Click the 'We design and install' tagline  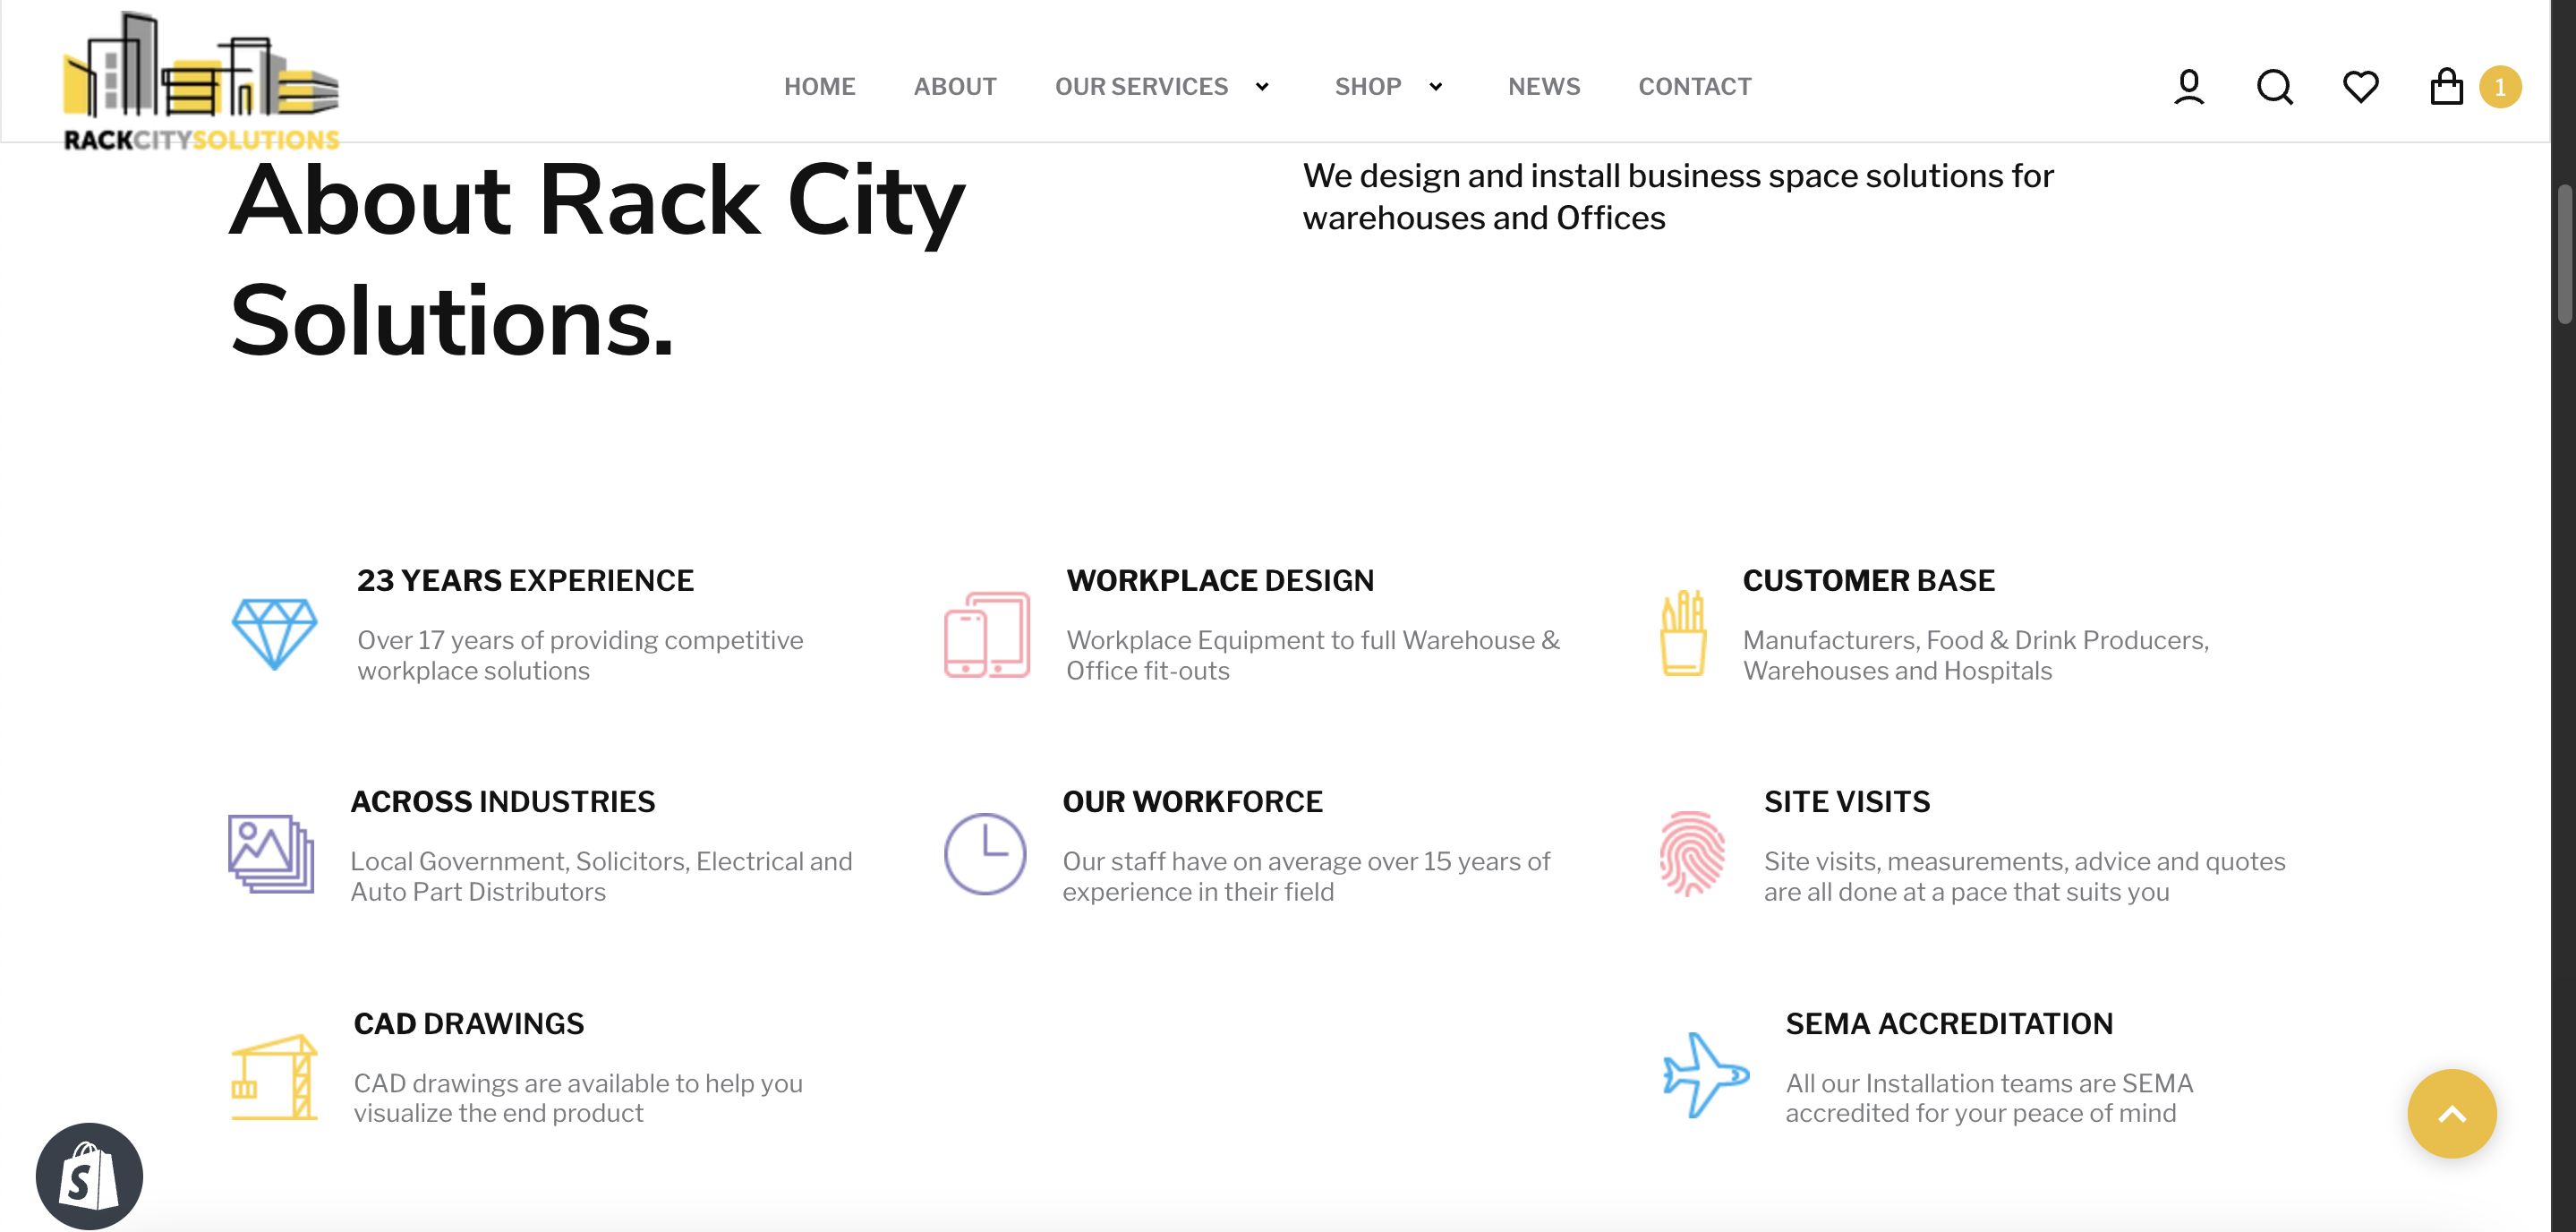point(1677,196)
